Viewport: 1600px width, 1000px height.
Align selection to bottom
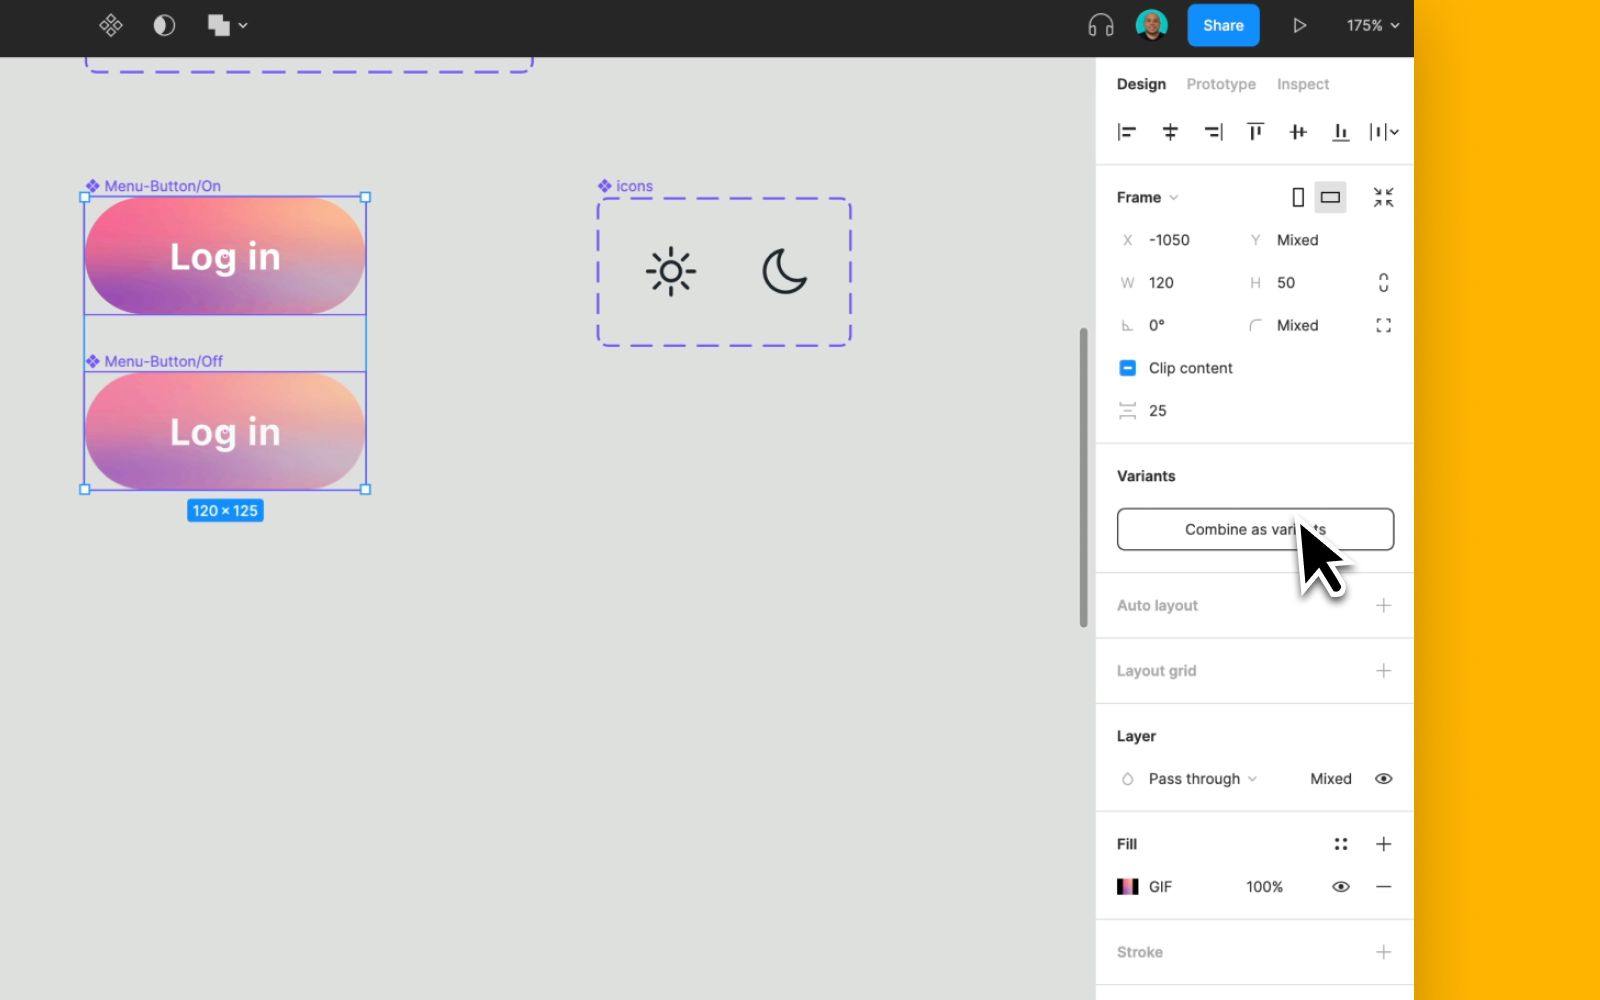click(1341, 132)
